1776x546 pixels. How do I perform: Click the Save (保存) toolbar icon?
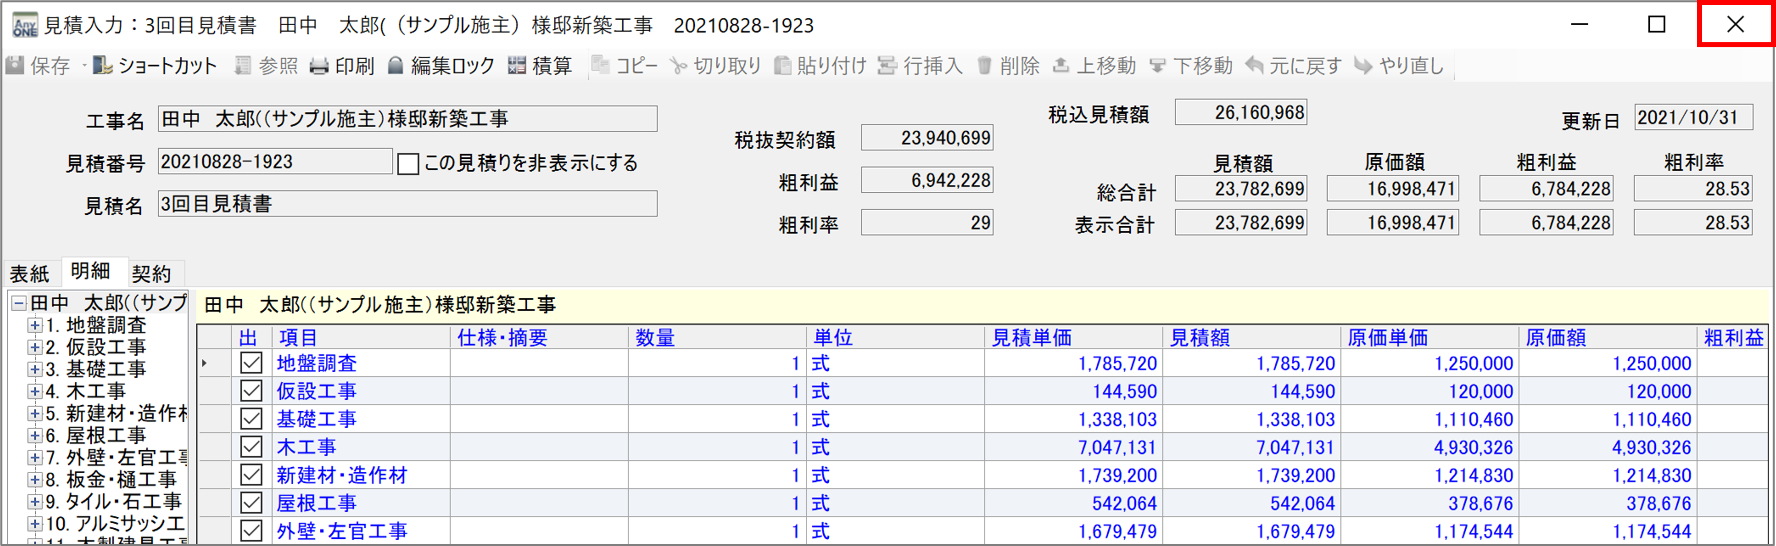coord(16,66)
